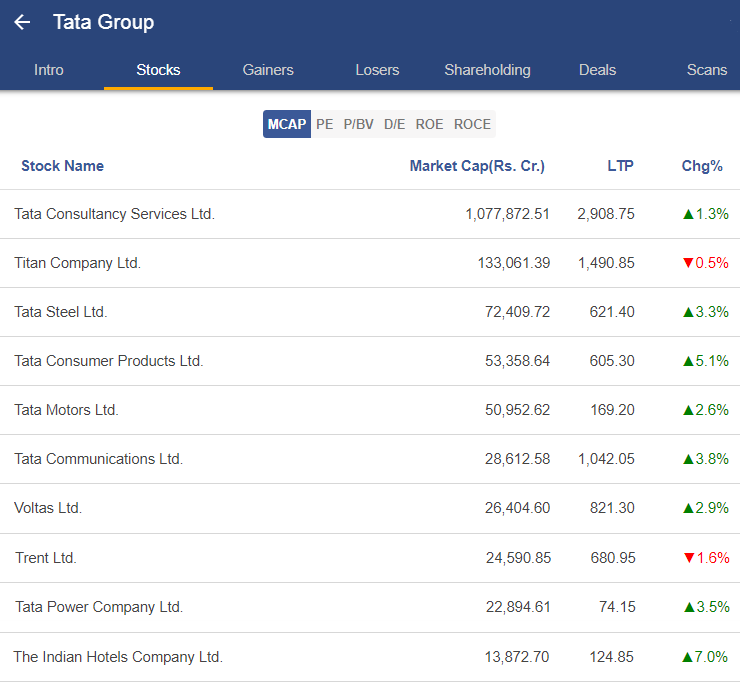Go back using the arrow icon
Viewport: 740px width, 682px height.
pyautogui.click(x=22, y=22)
